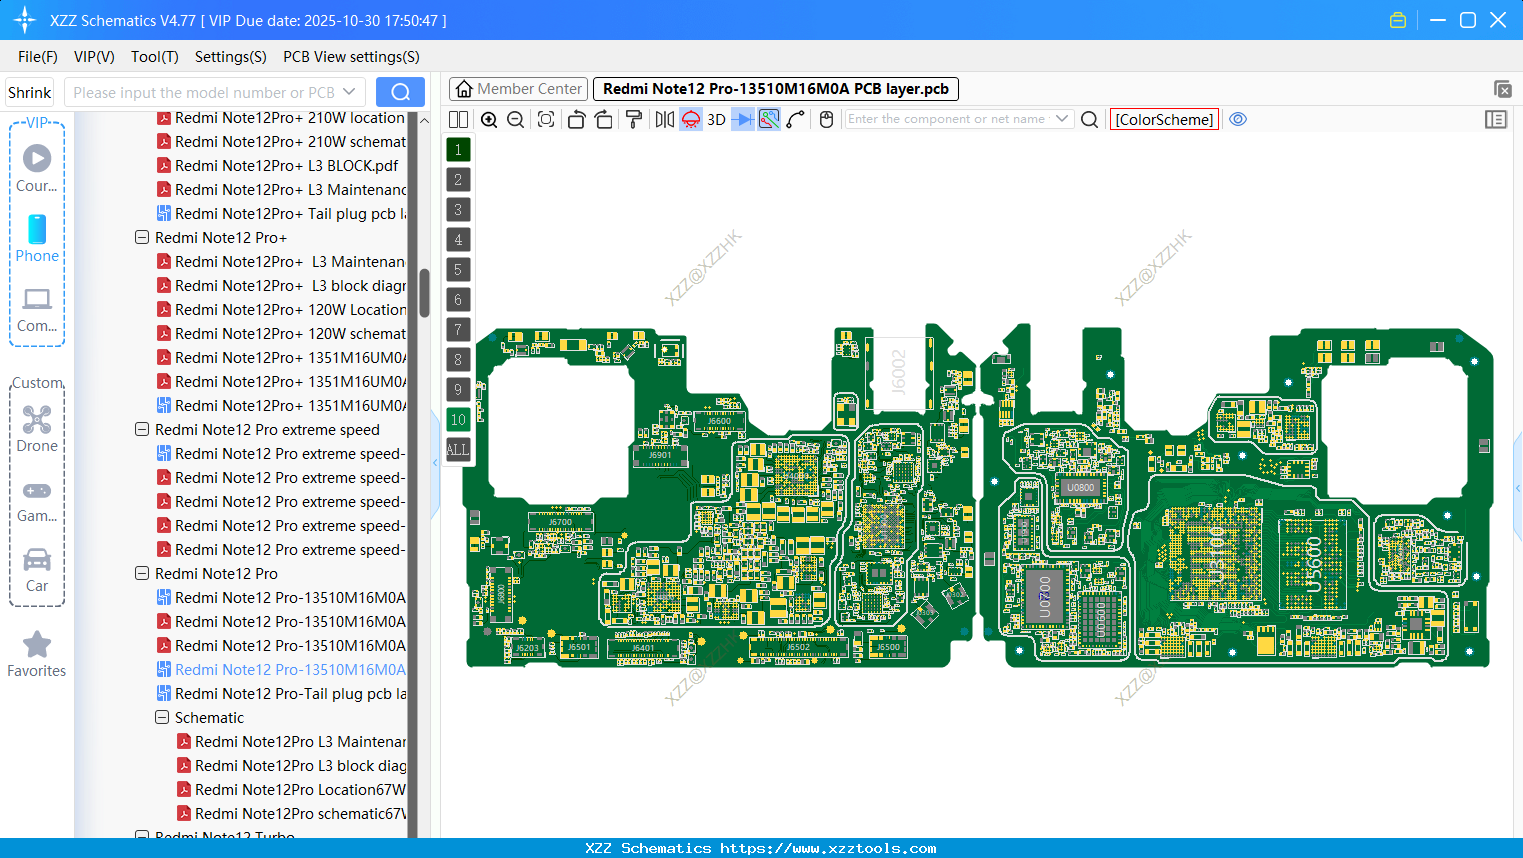Screen dimensions: 1523x858
Task: Click the Shrink button
Action: pyautogui.click(x=29, y=92)
